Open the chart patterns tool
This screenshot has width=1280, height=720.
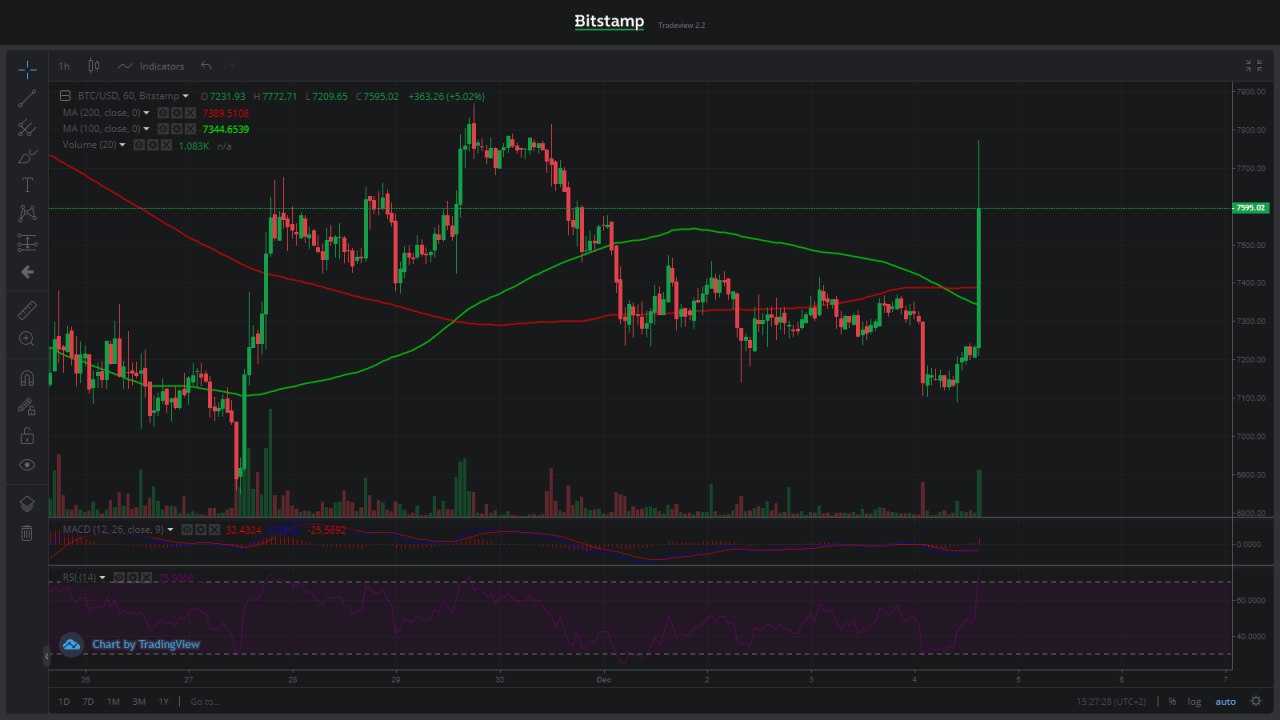pyautogui.click(x=27, y=214)
